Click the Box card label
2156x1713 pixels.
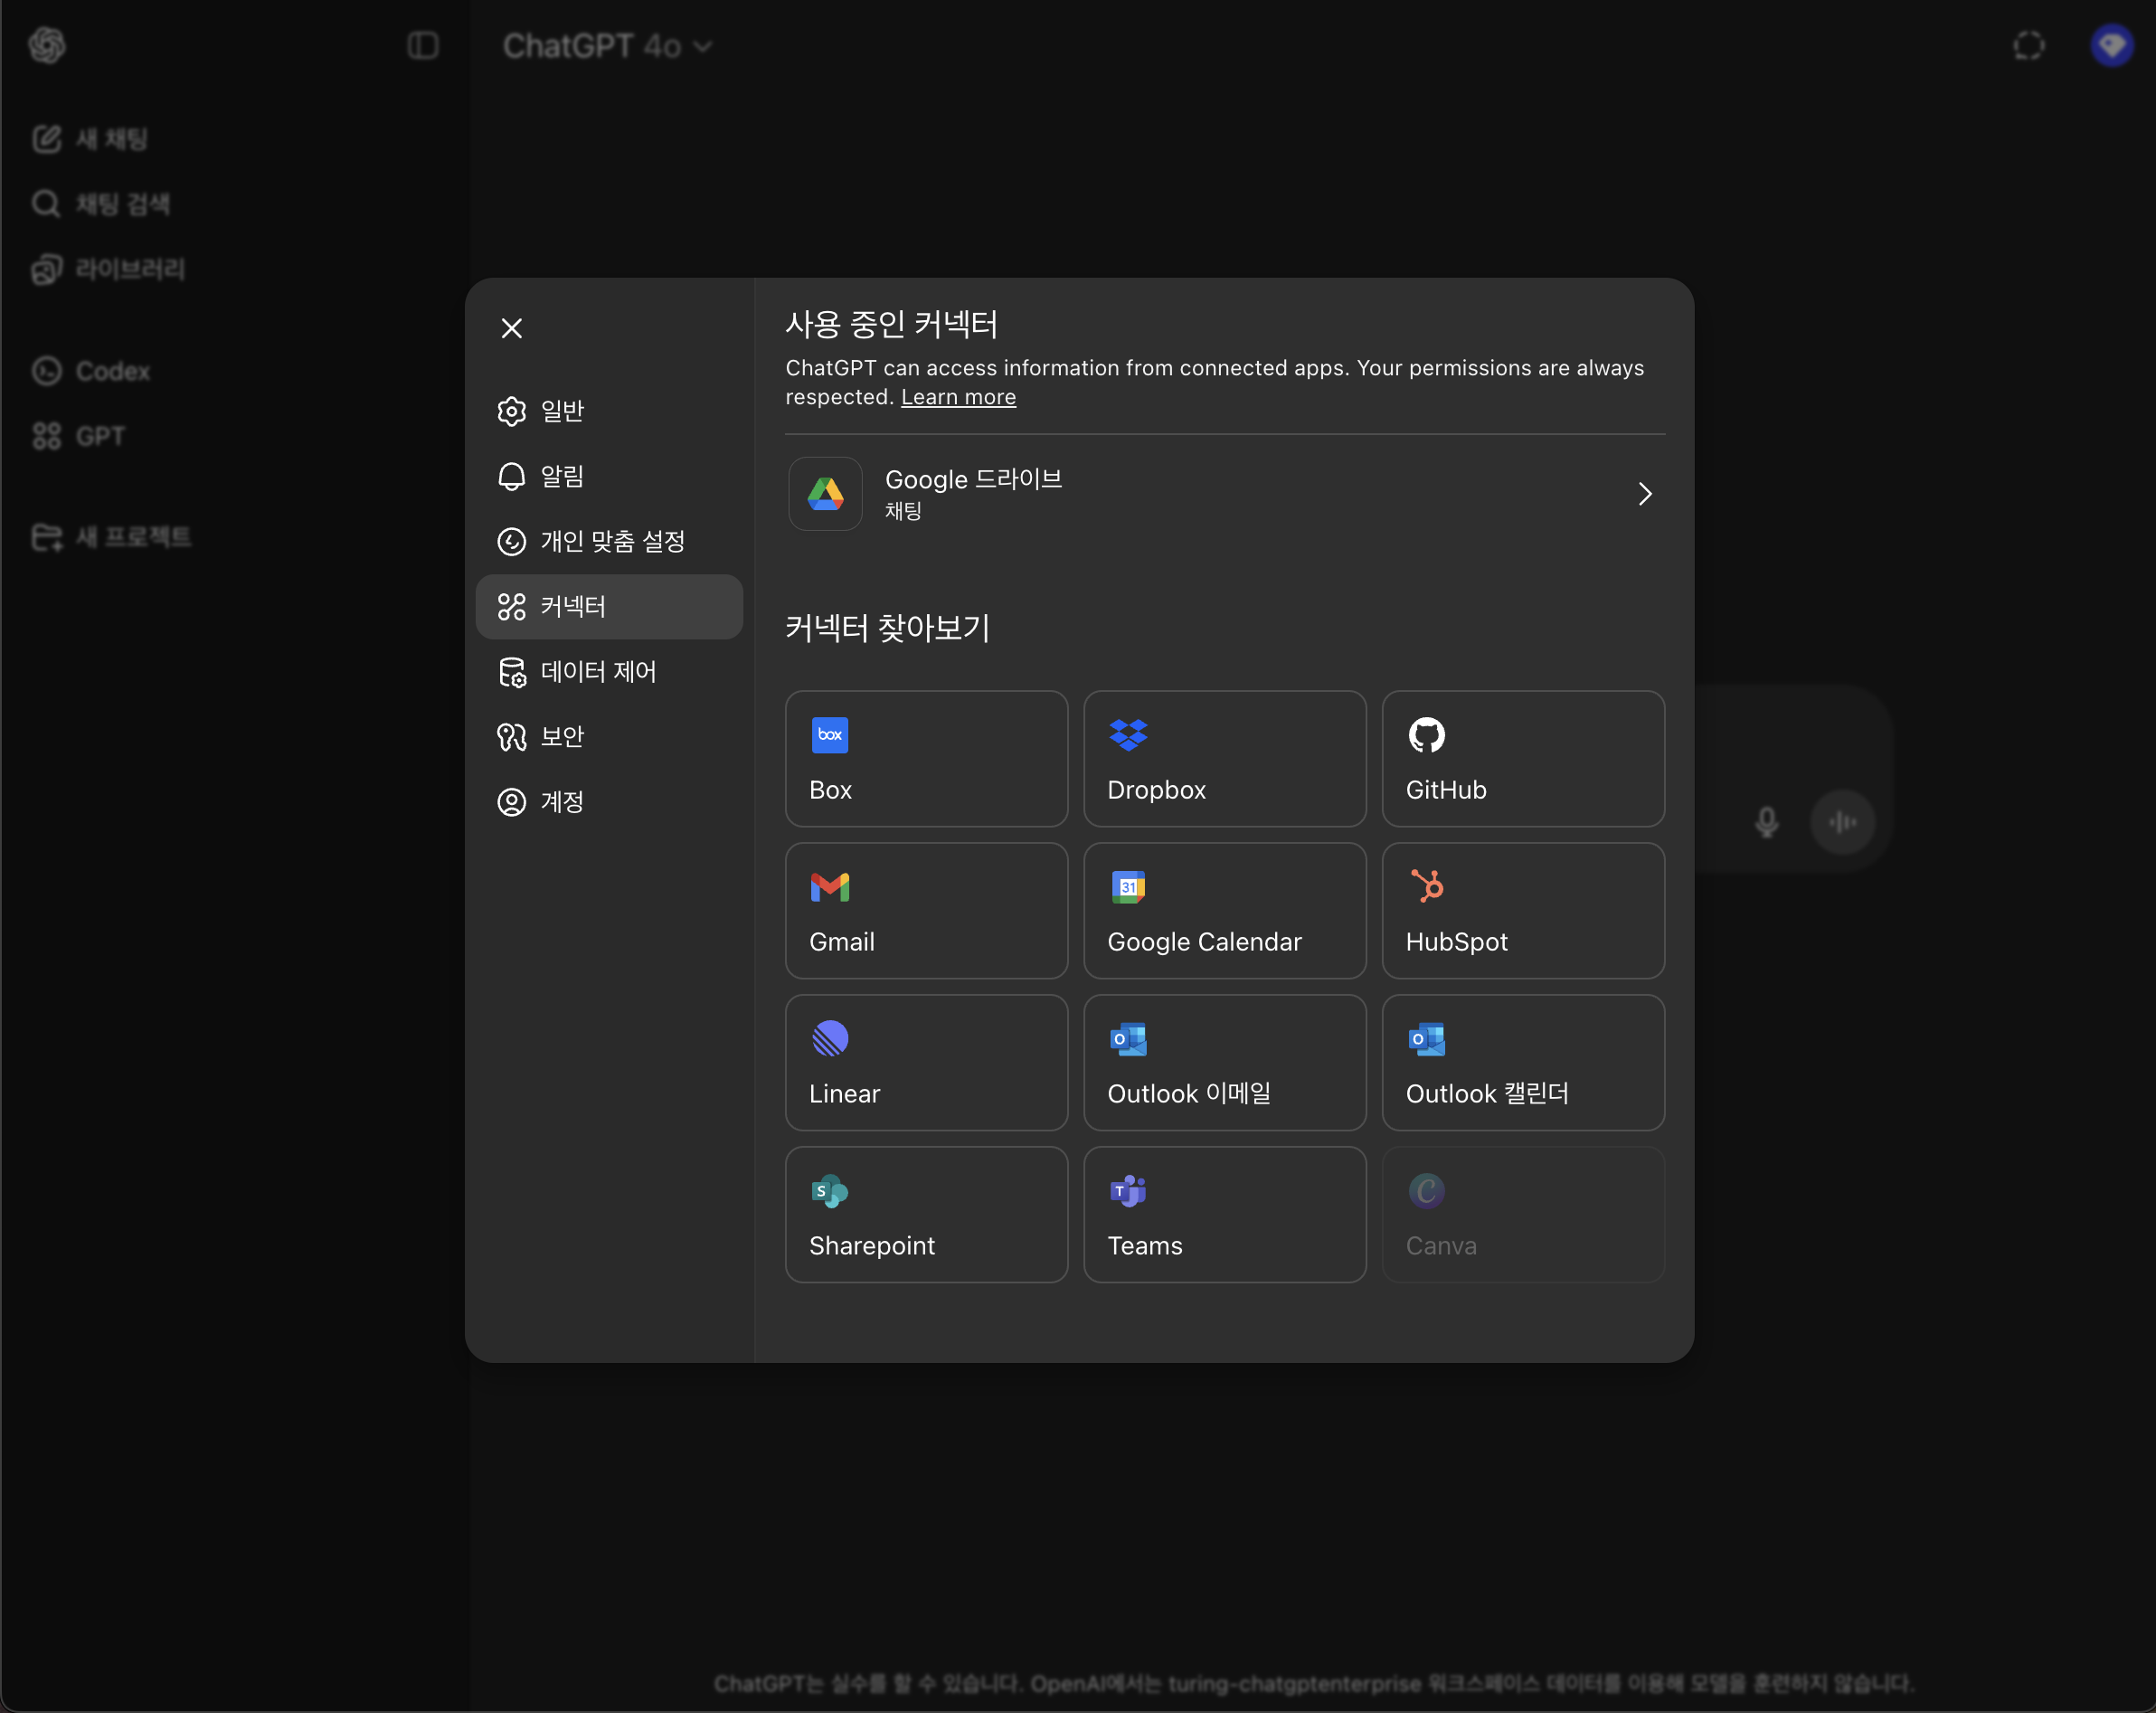coord(830,790)
